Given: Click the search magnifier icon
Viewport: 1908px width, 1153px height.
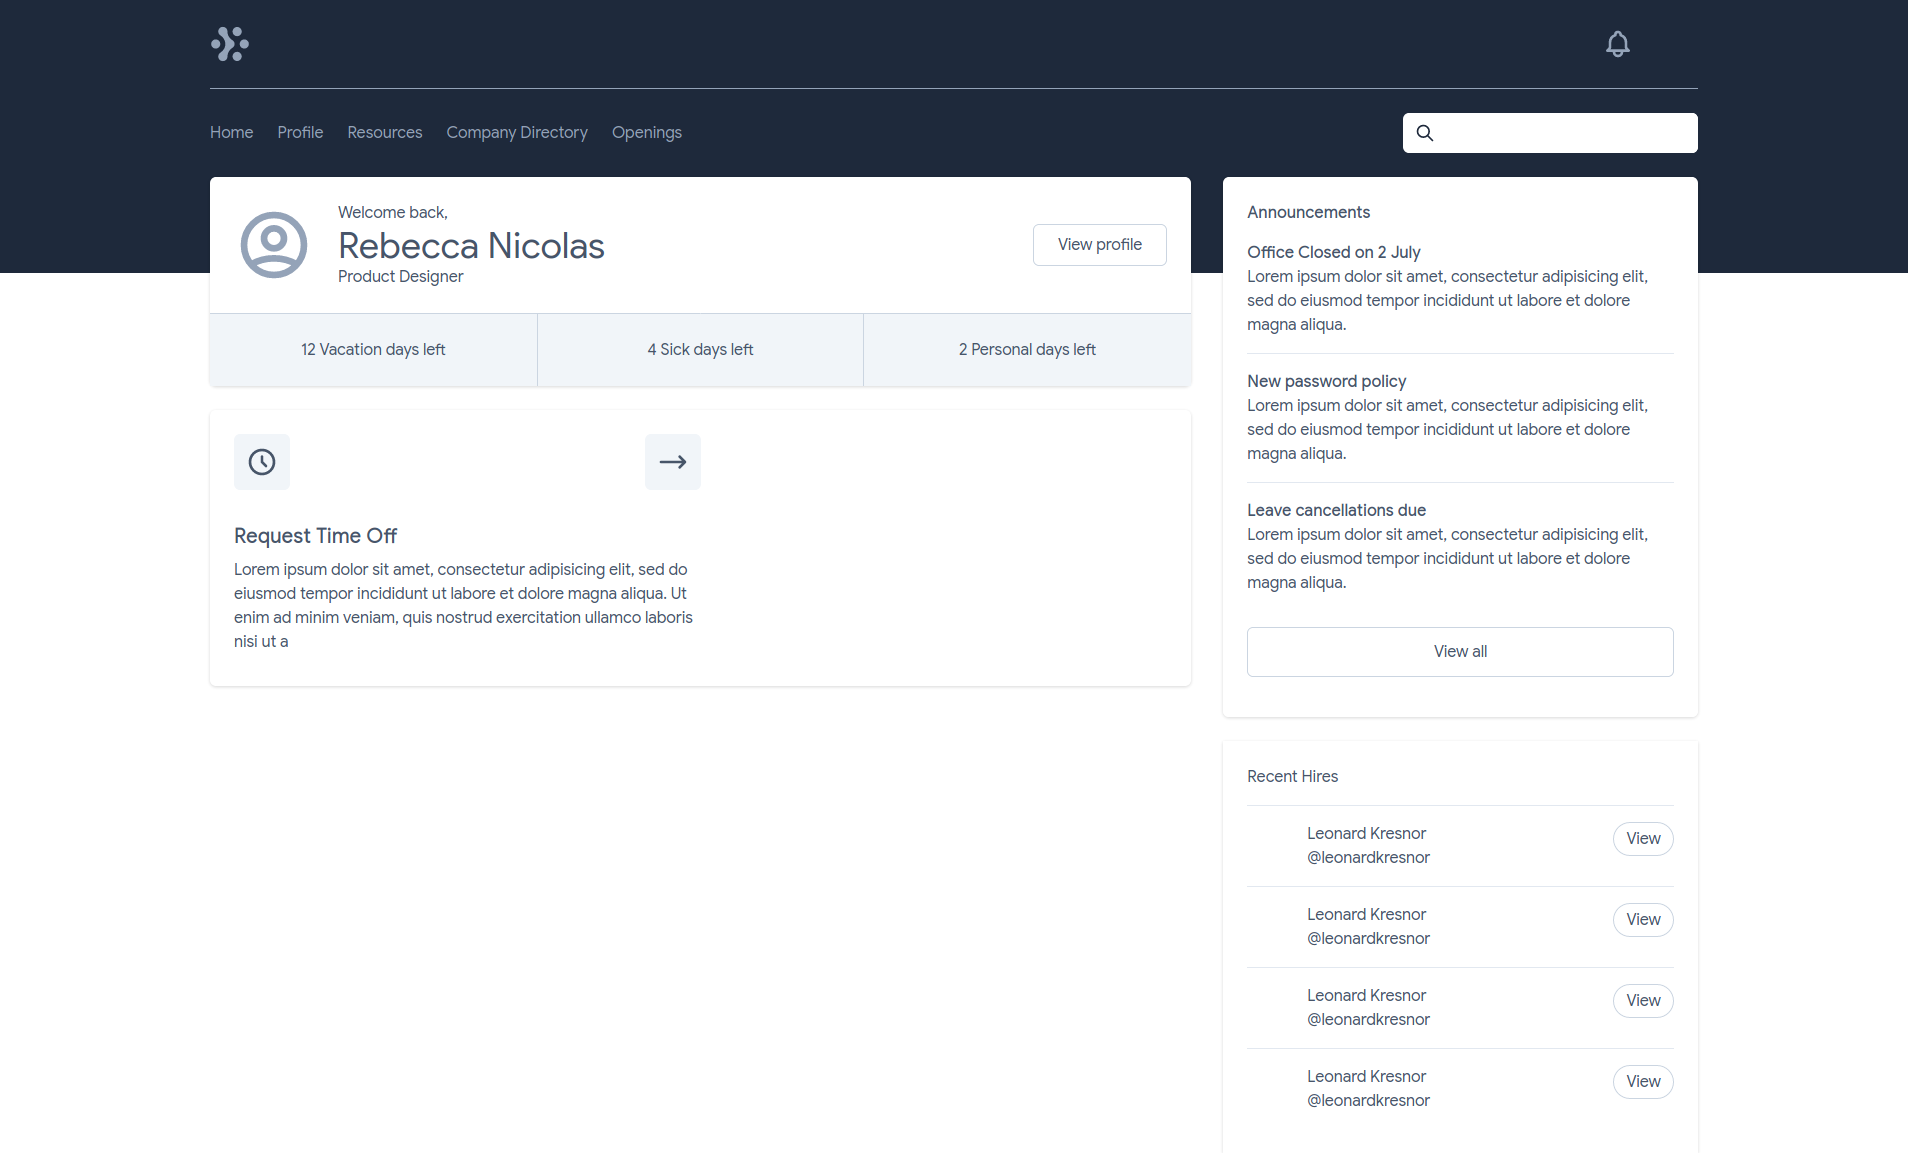Looking at the screenshot, I should 1425,133.
